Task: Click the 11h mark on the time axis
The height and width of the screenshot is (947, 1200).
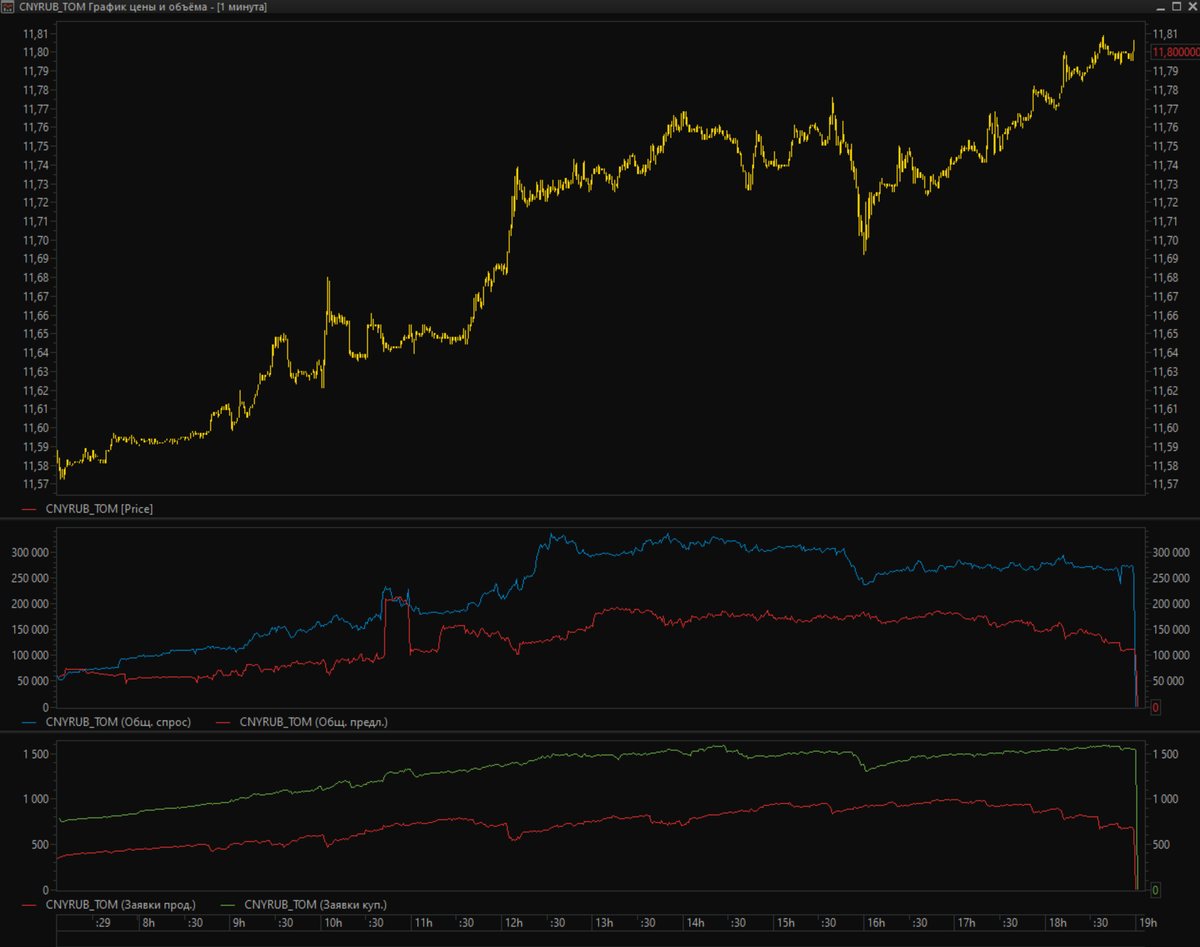Action: click(x=423, y=922)
